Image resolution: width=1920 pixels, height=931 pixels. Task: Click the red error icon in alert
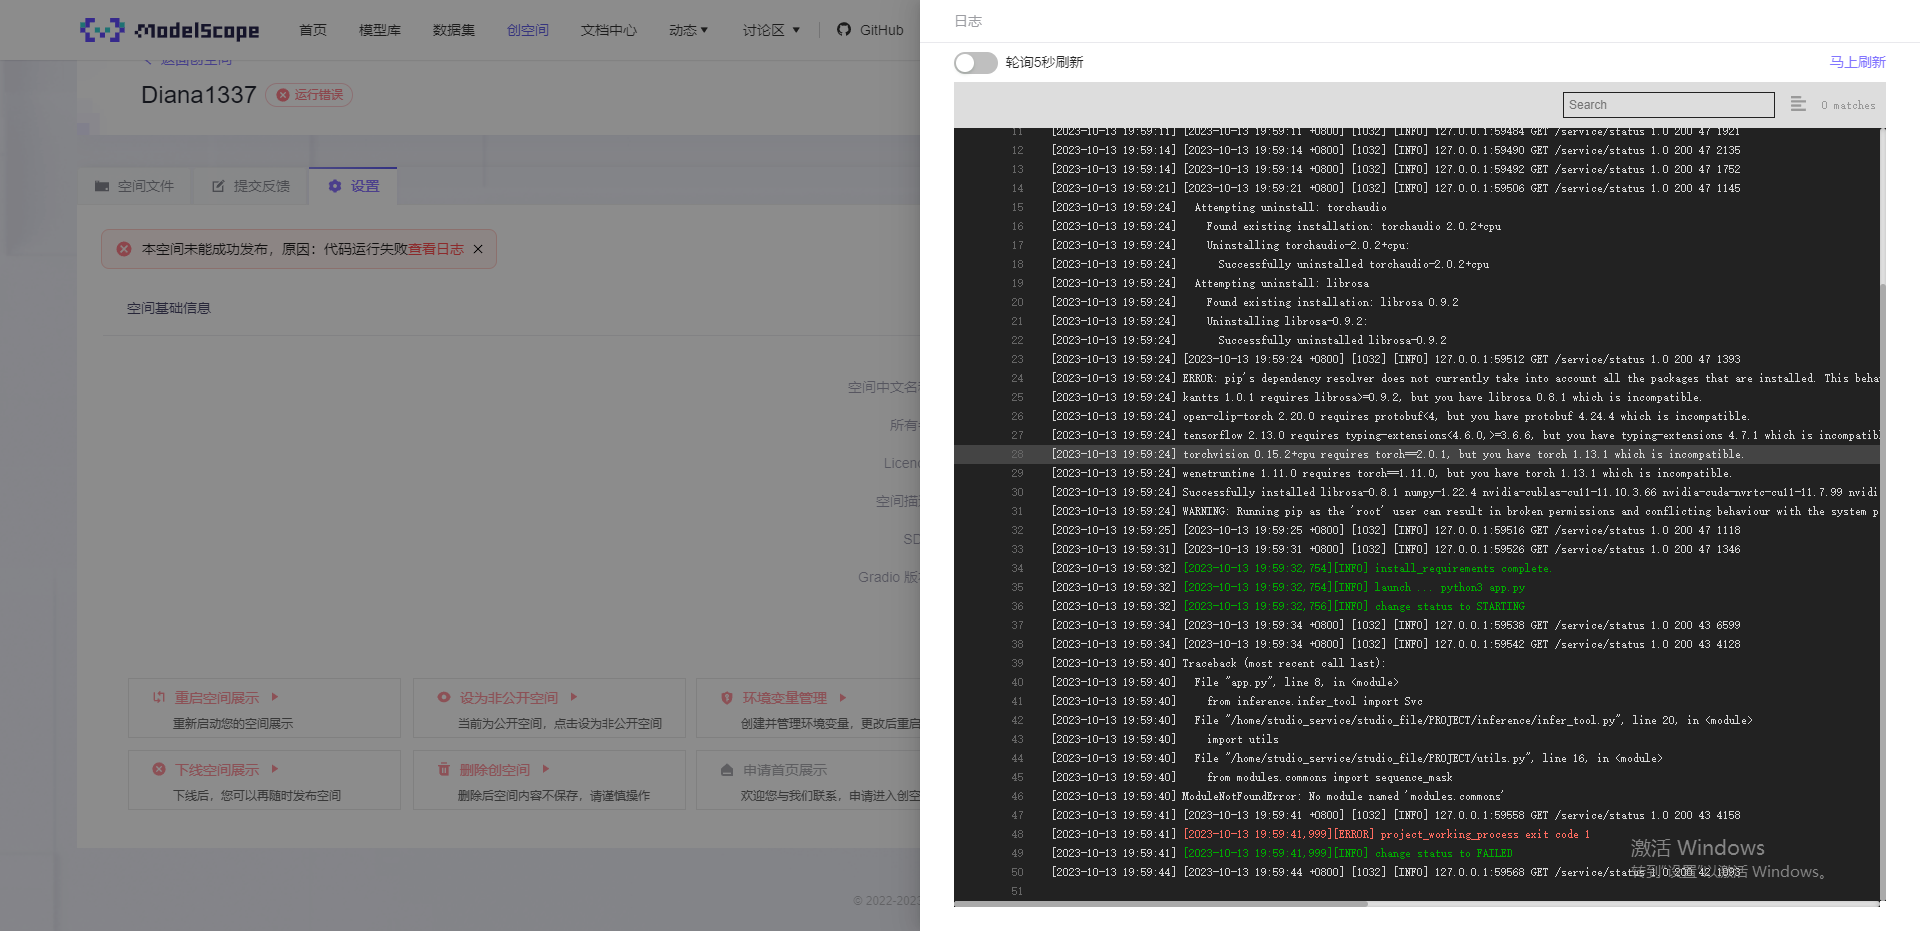pos(124,249)
